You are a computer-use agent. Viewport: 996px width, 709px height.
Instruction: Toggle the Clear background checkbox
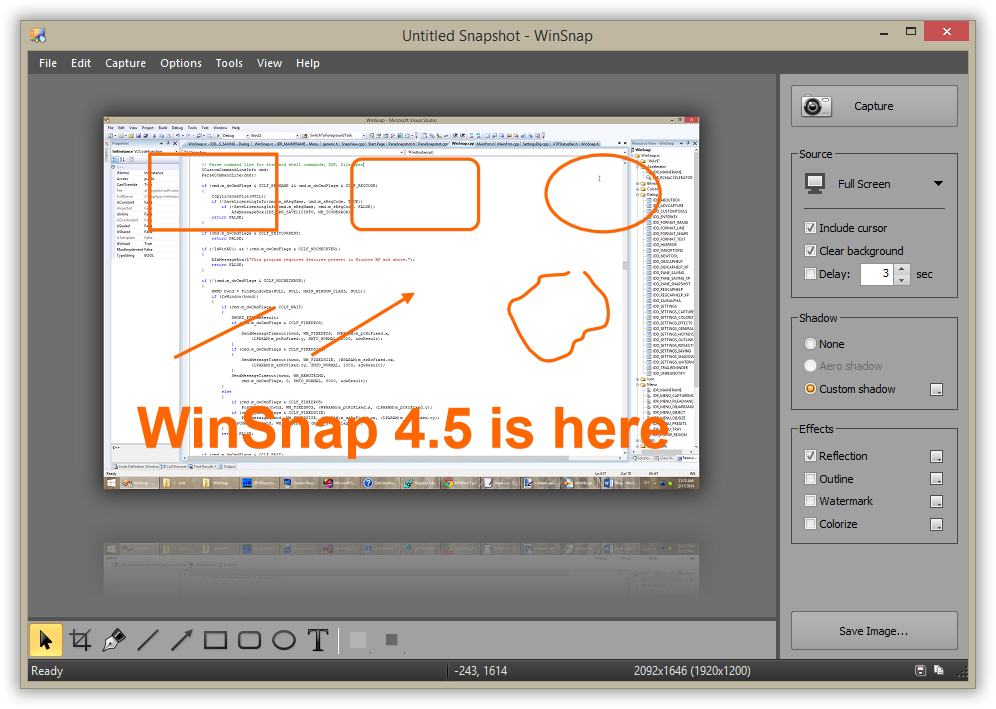coord(811,250)
